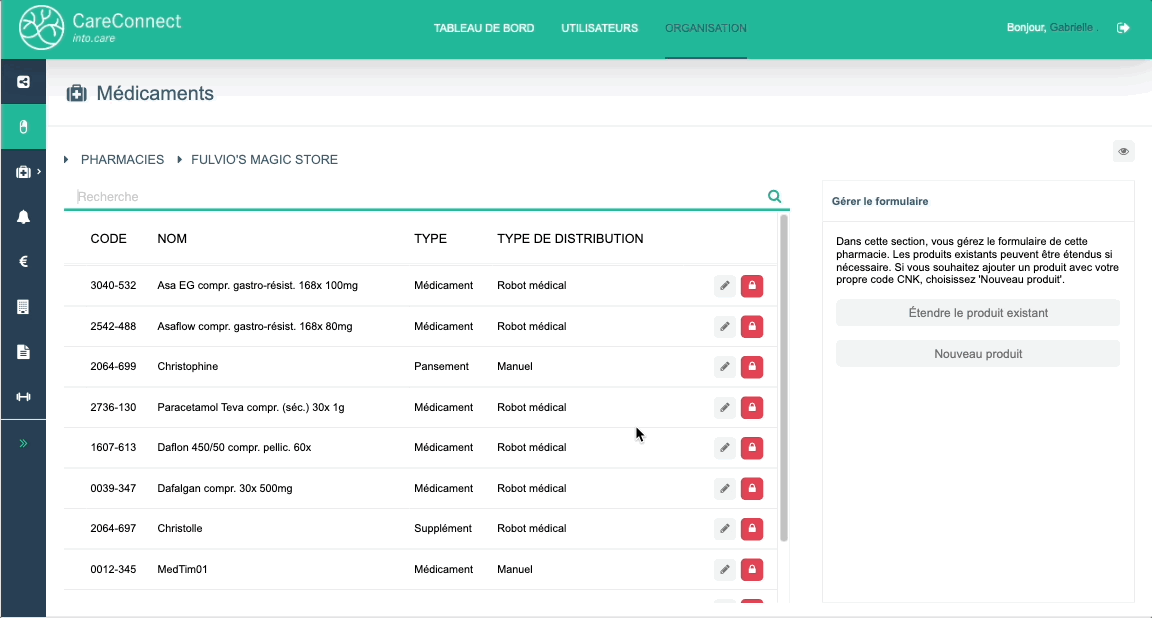Select code 2064-697 cell
This screenshot has width=1152, height=618.
click(x=113, y=528)
